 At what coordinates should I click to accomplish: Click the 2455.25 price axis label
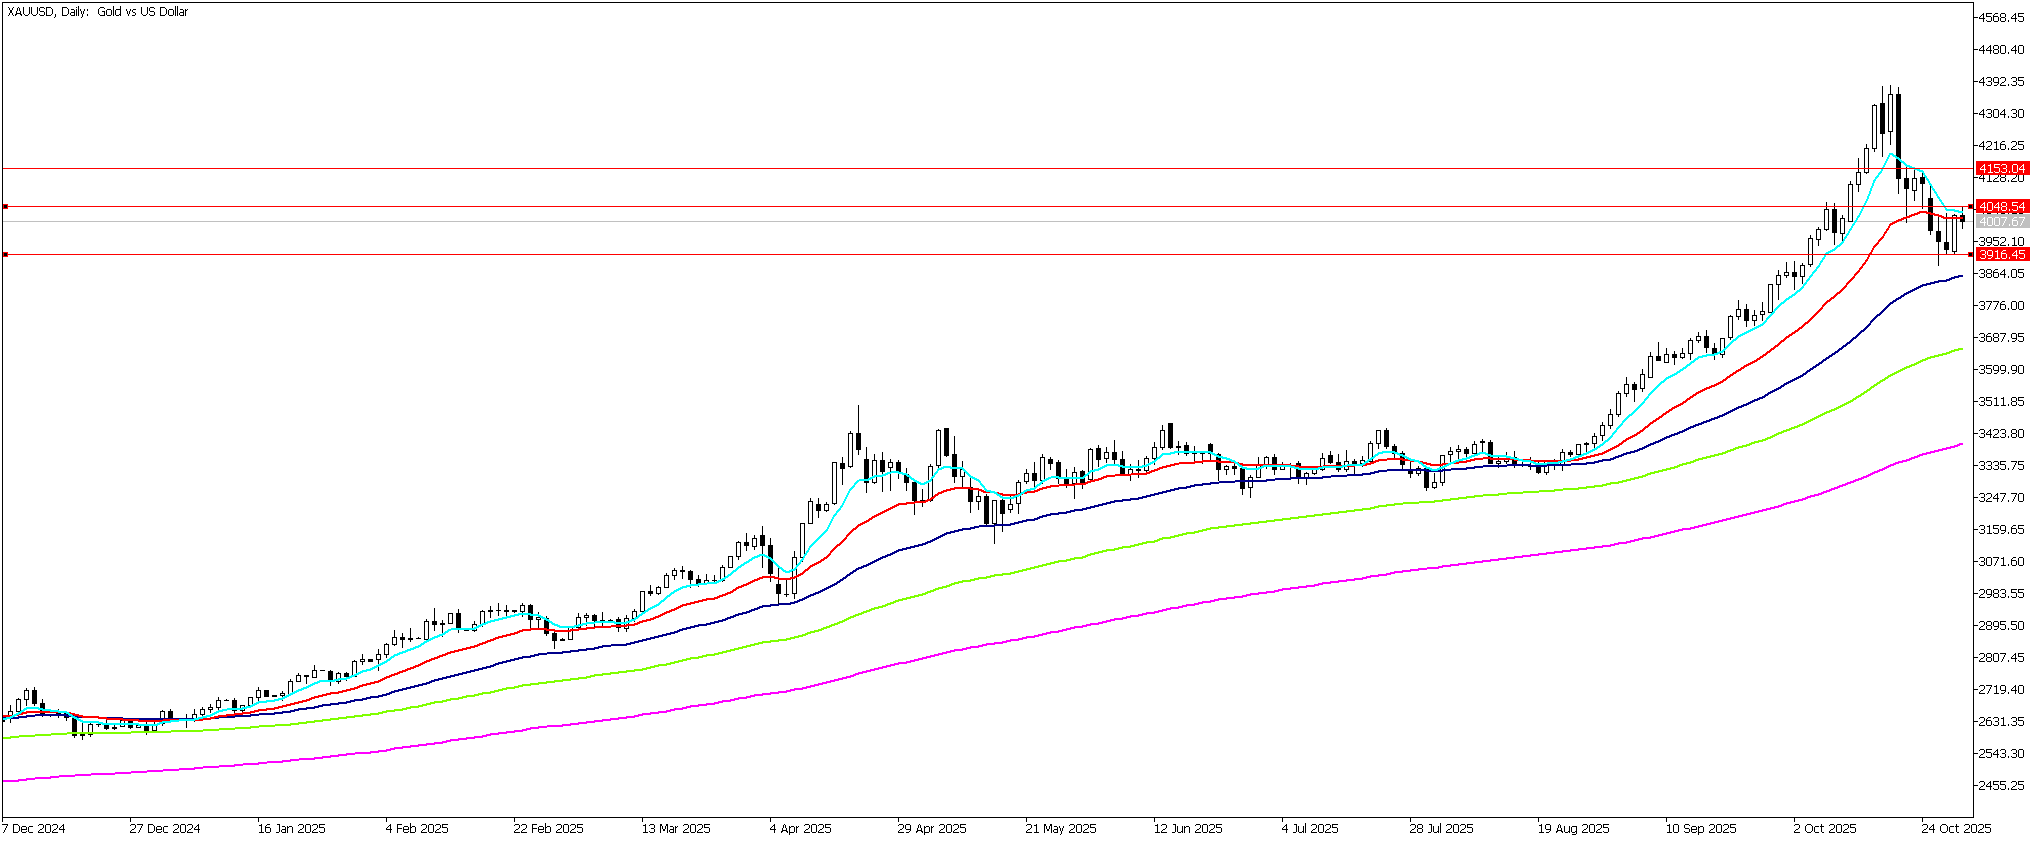click(x=2001, y=786)
